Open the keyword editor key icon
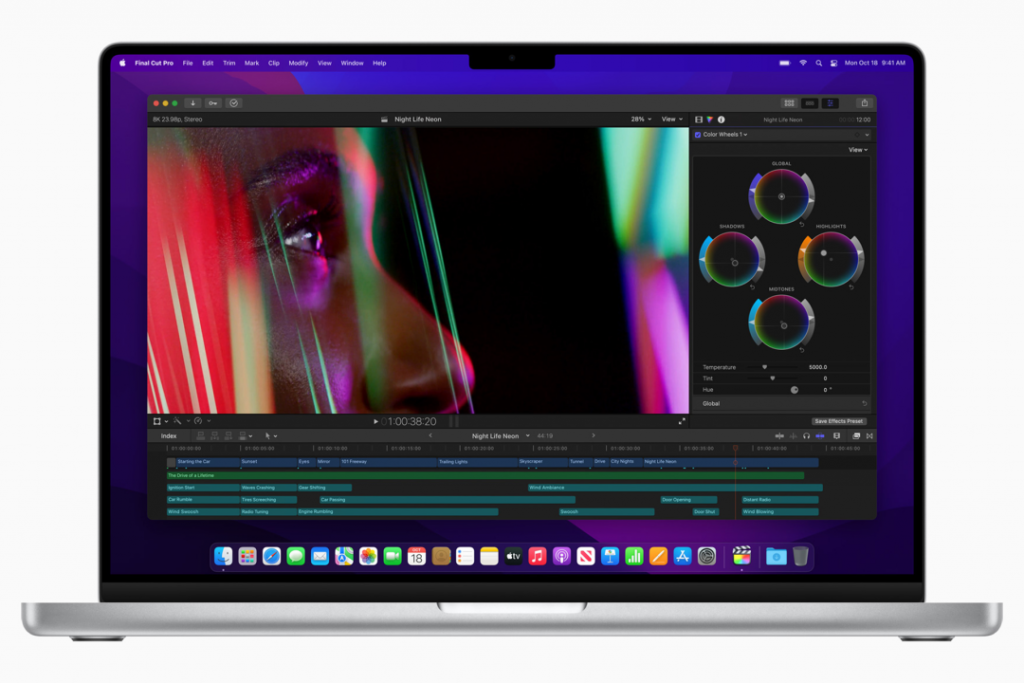 [213, 103]
